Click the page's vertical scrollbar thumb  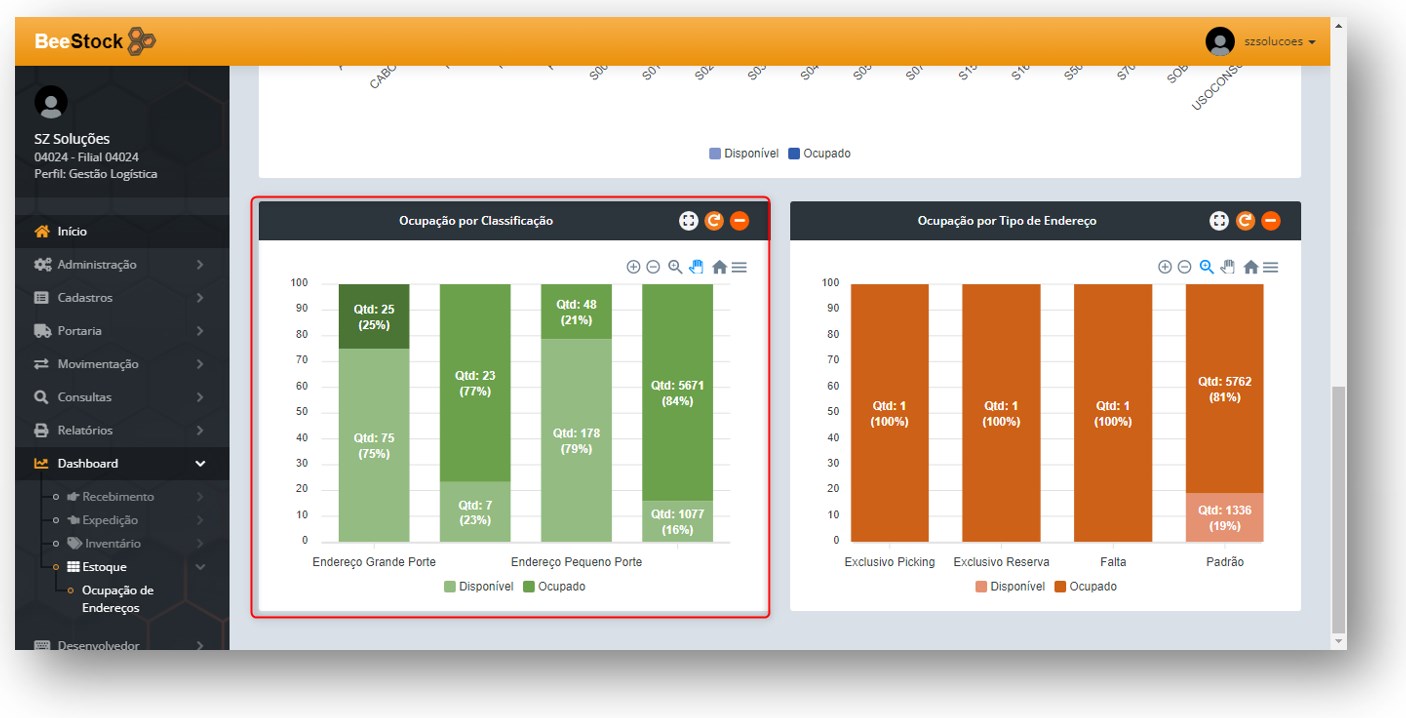click(x=1338, y=510)
